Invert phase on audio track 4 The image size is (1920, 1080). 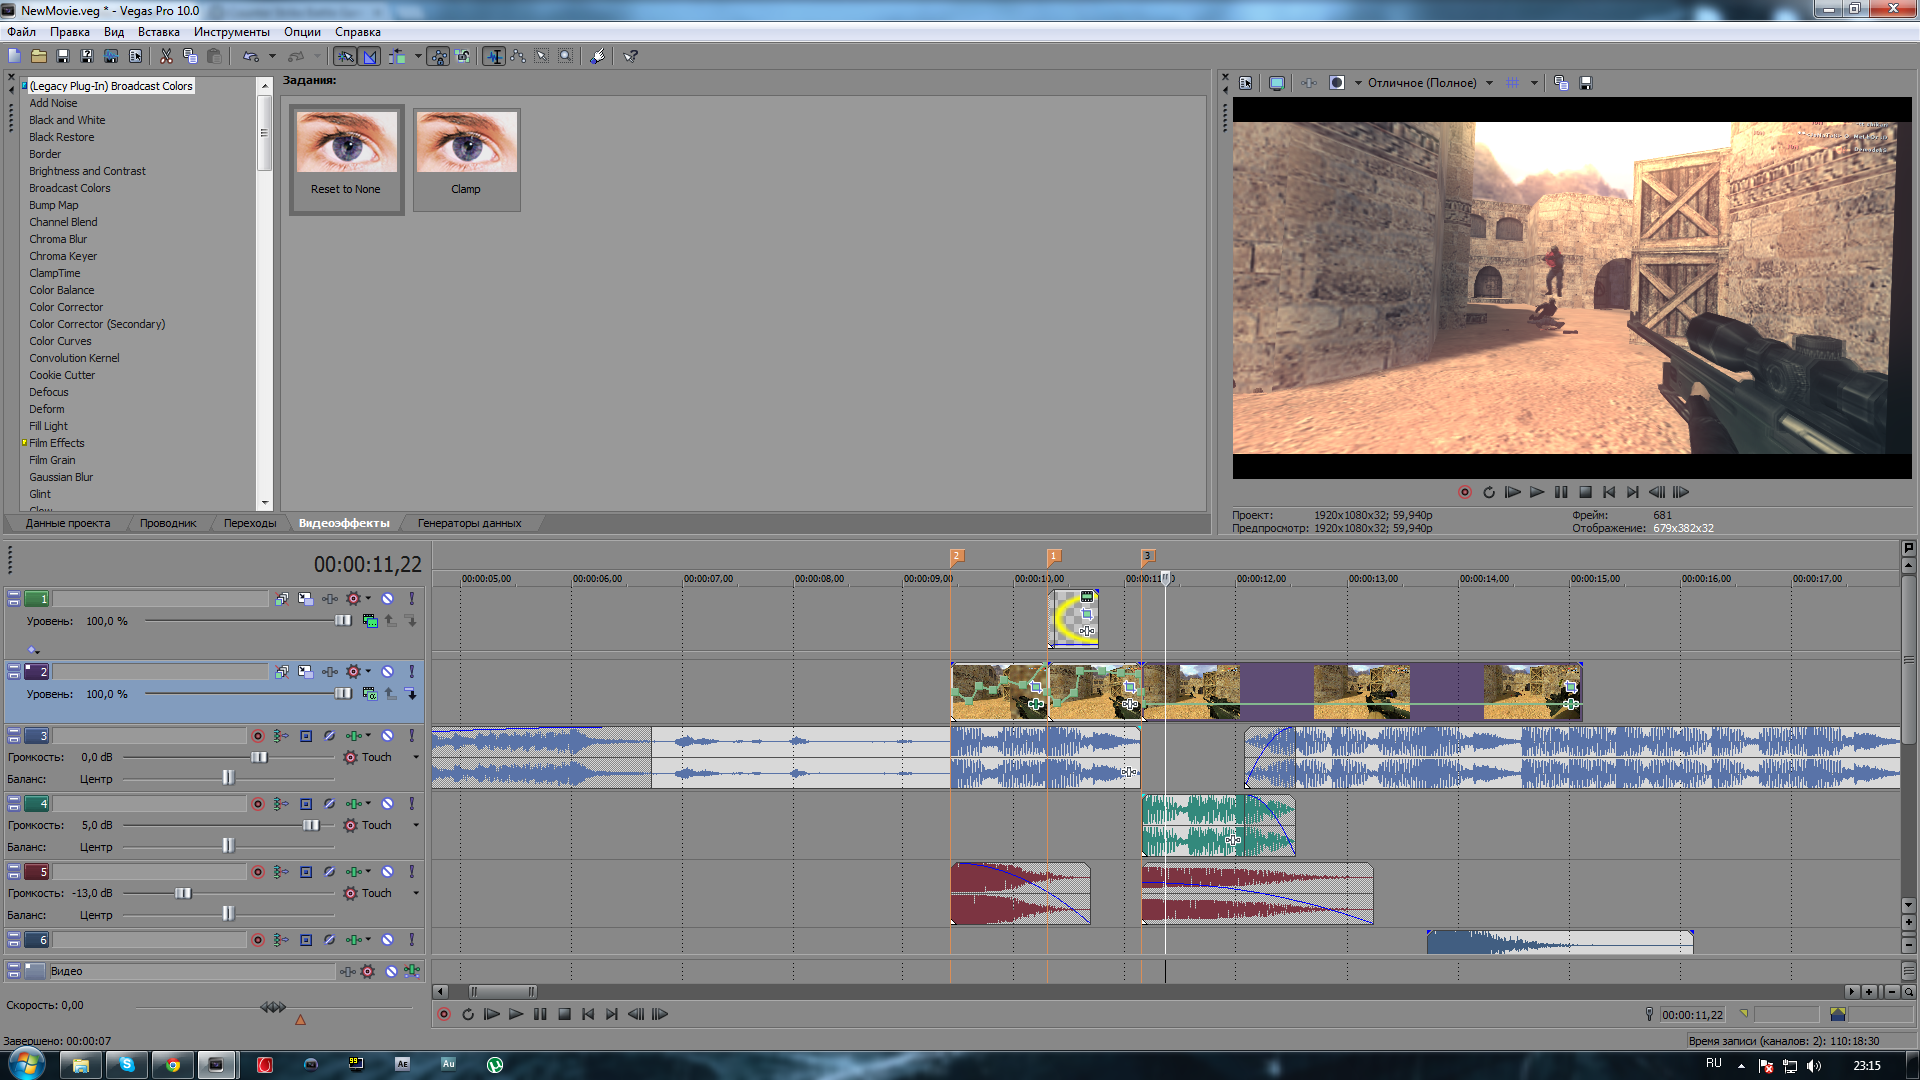329,804
